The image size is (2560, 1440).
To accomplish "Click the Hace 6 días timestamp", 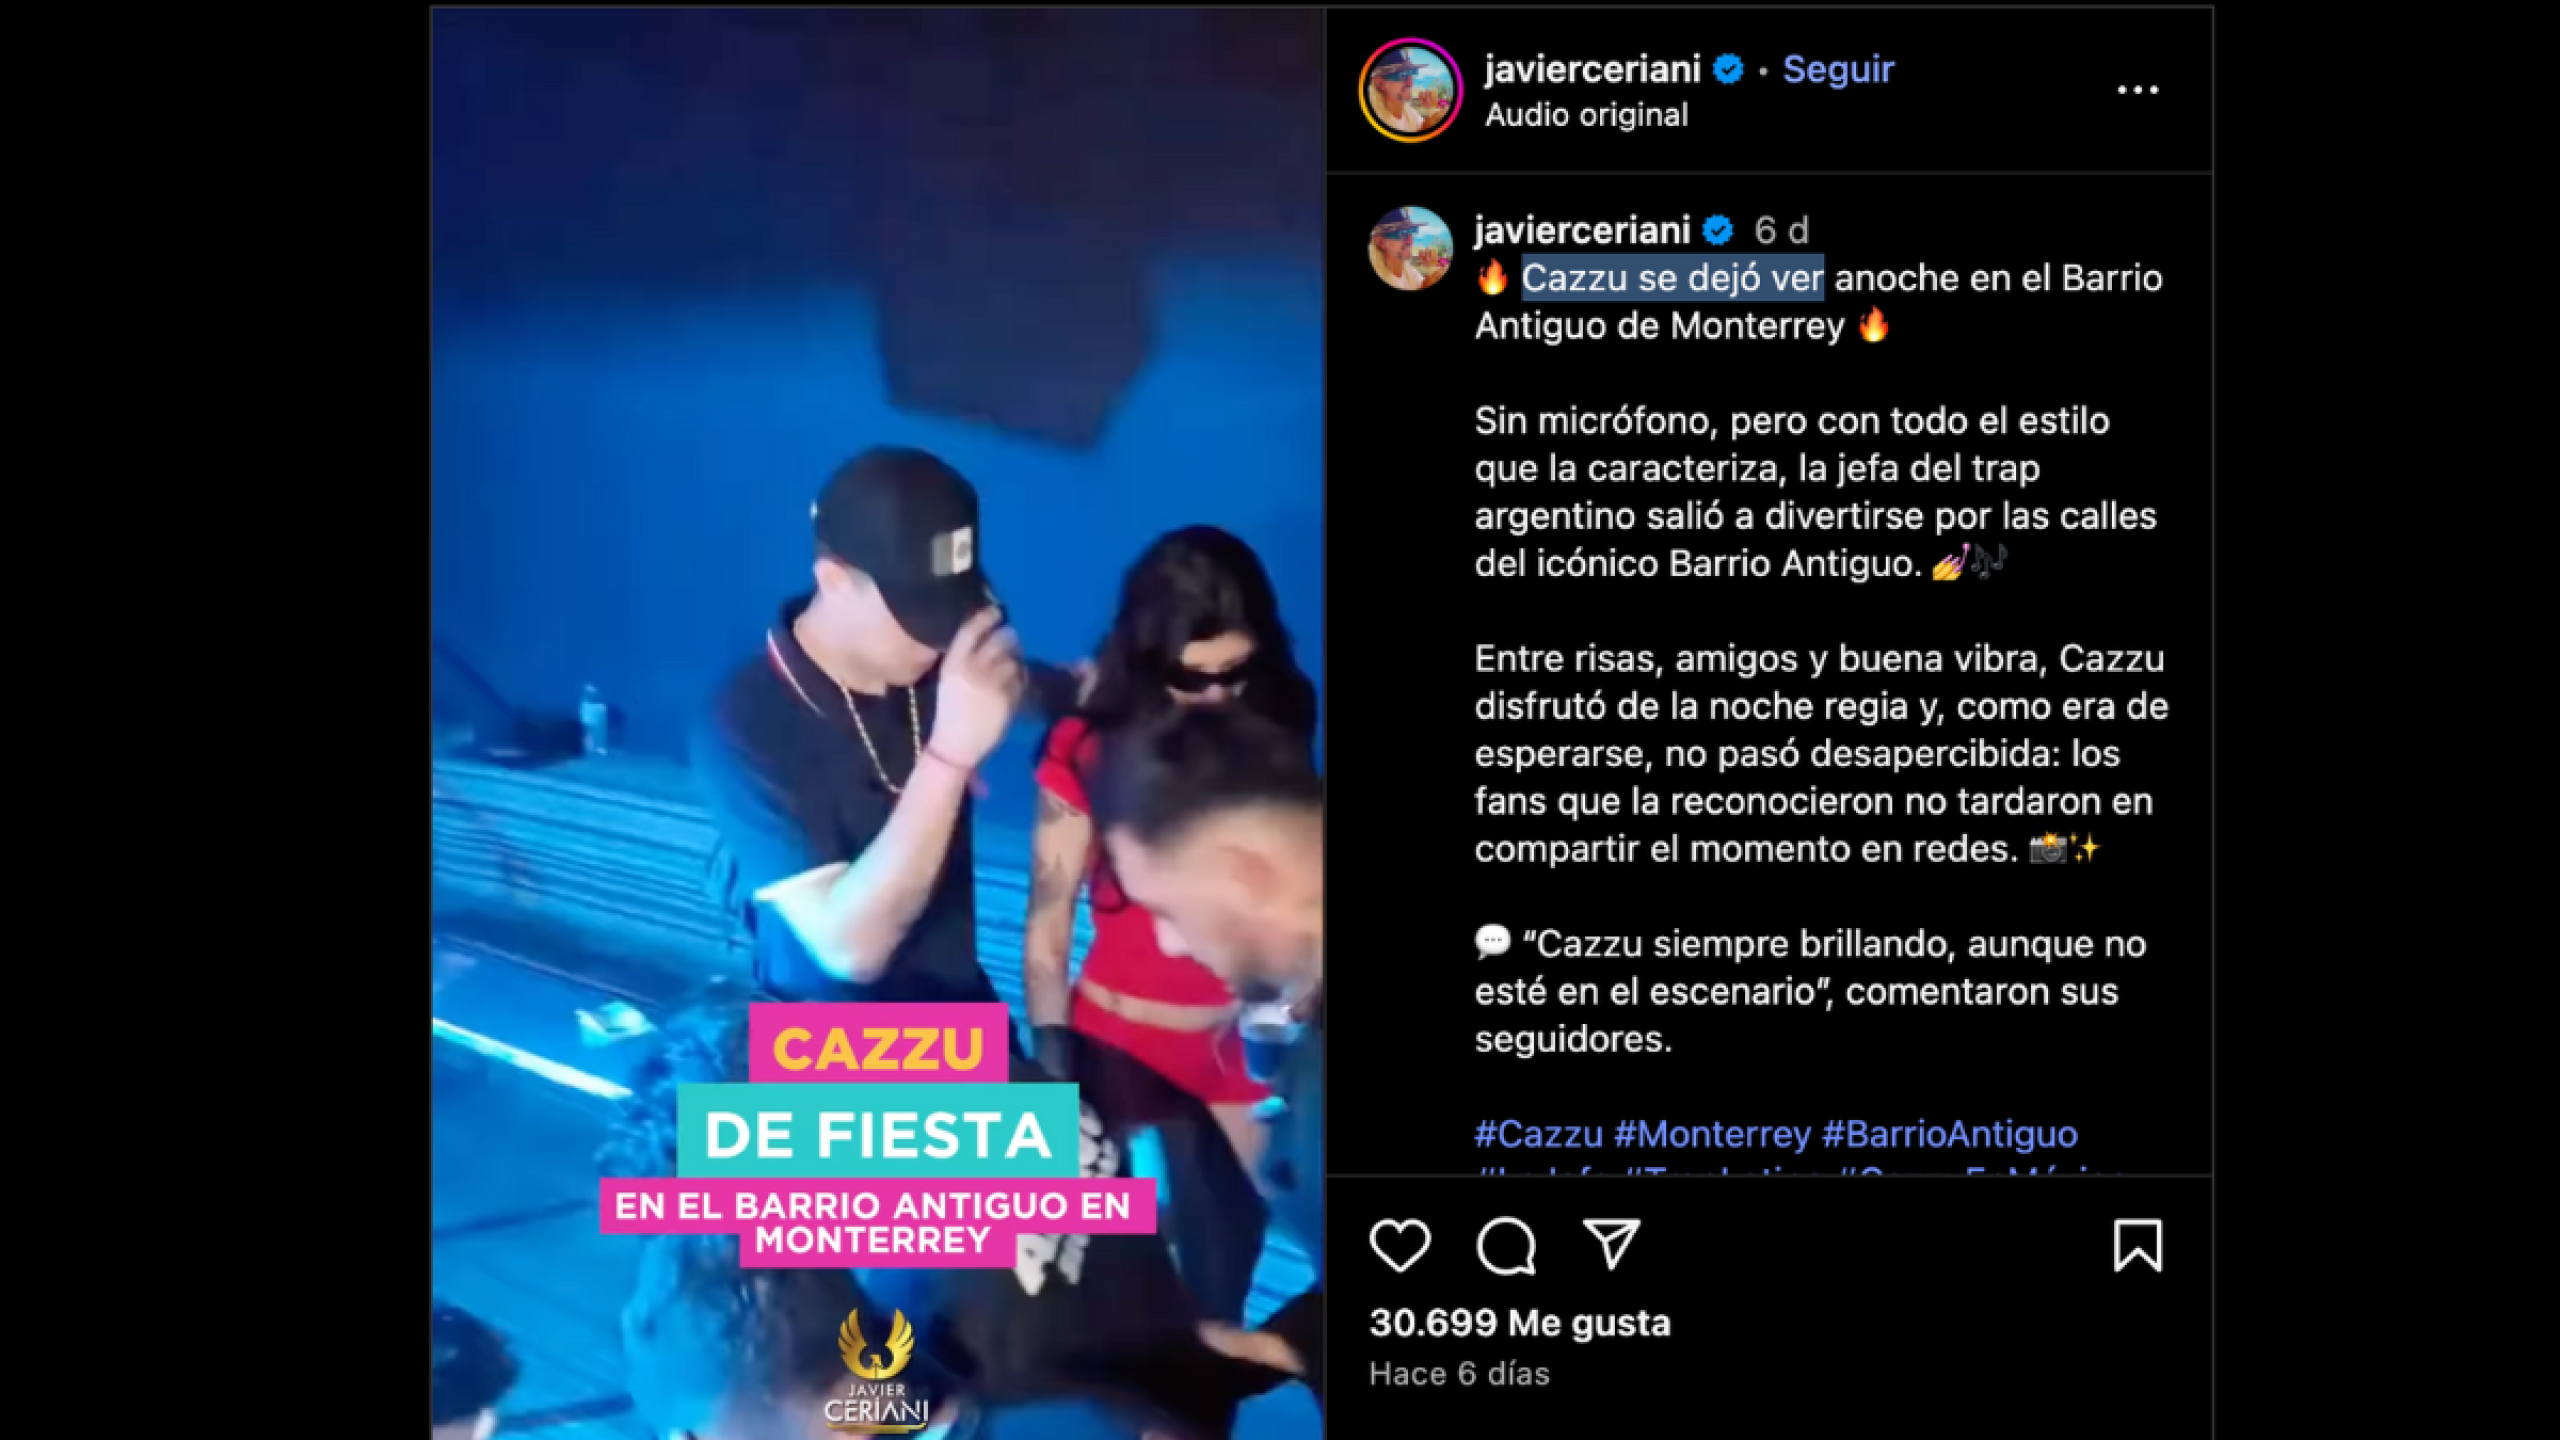I will (1459, 1374).
